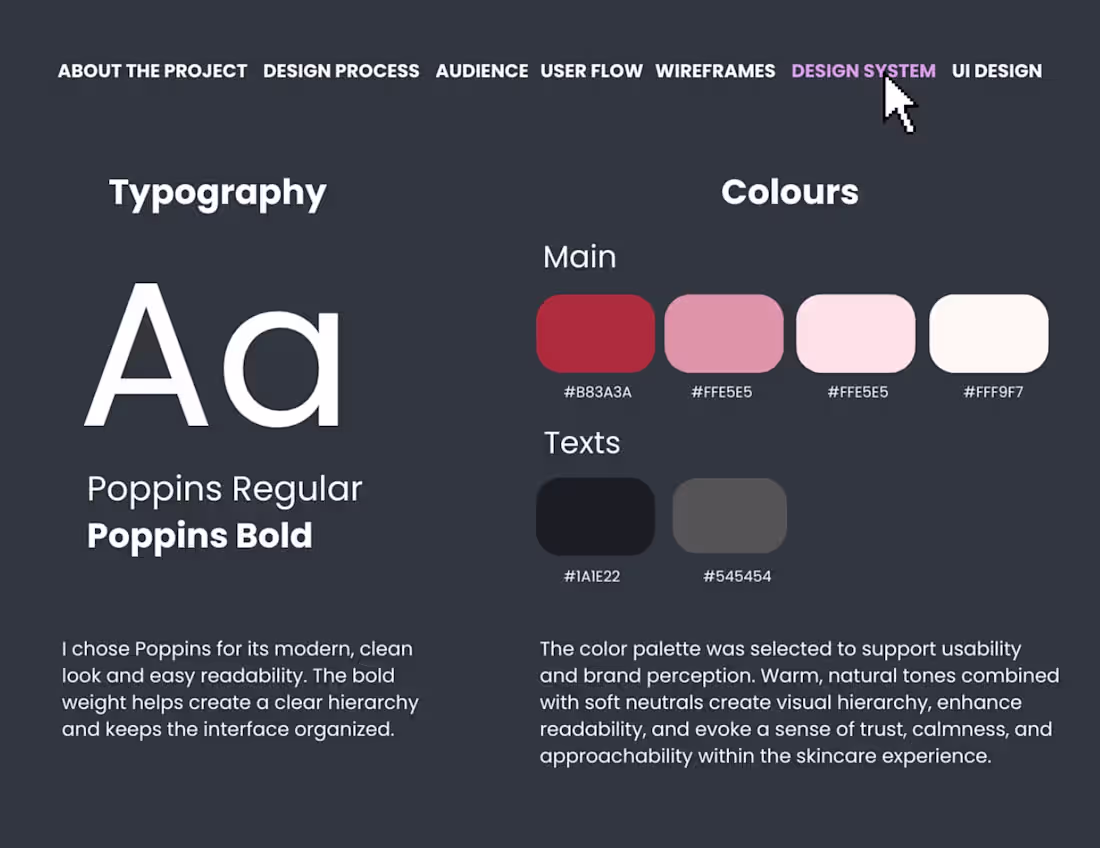1100x848 pixels.
Task: Select the dark #1A1E22 text color swatch
Action: (x=595, y=516)
